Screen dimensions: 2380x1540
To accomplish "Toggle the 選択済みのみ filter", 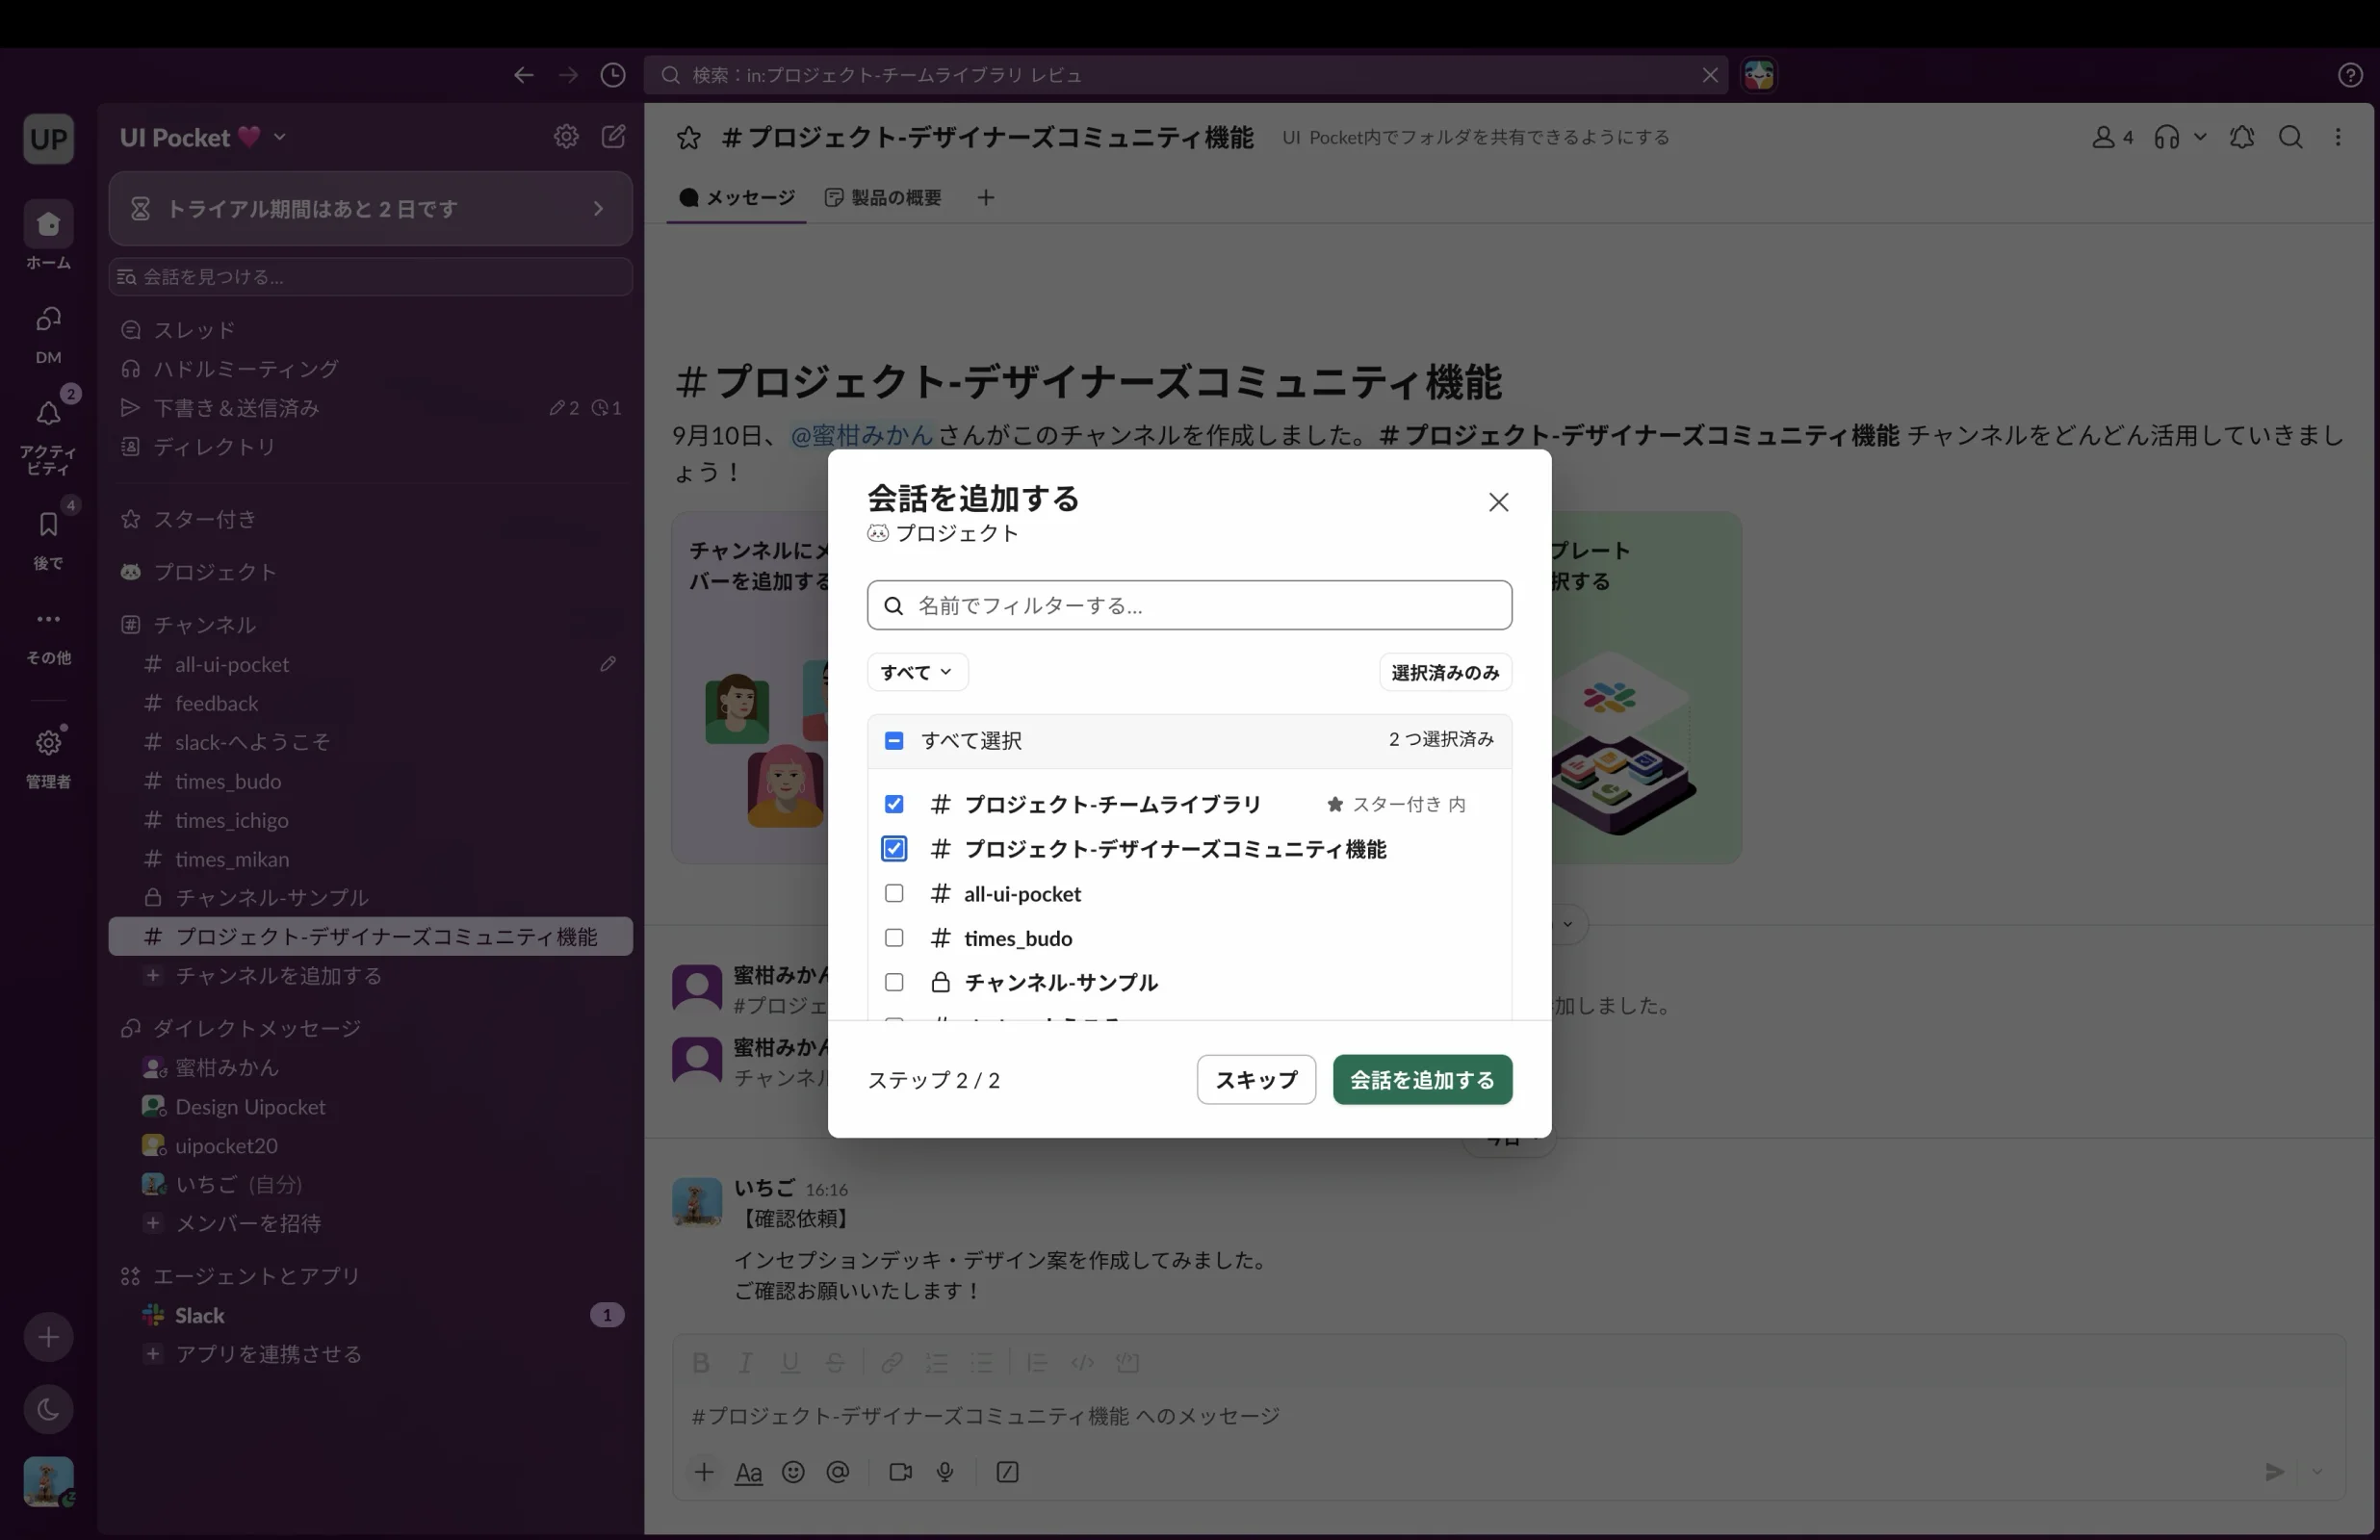I will (1445, 672).
